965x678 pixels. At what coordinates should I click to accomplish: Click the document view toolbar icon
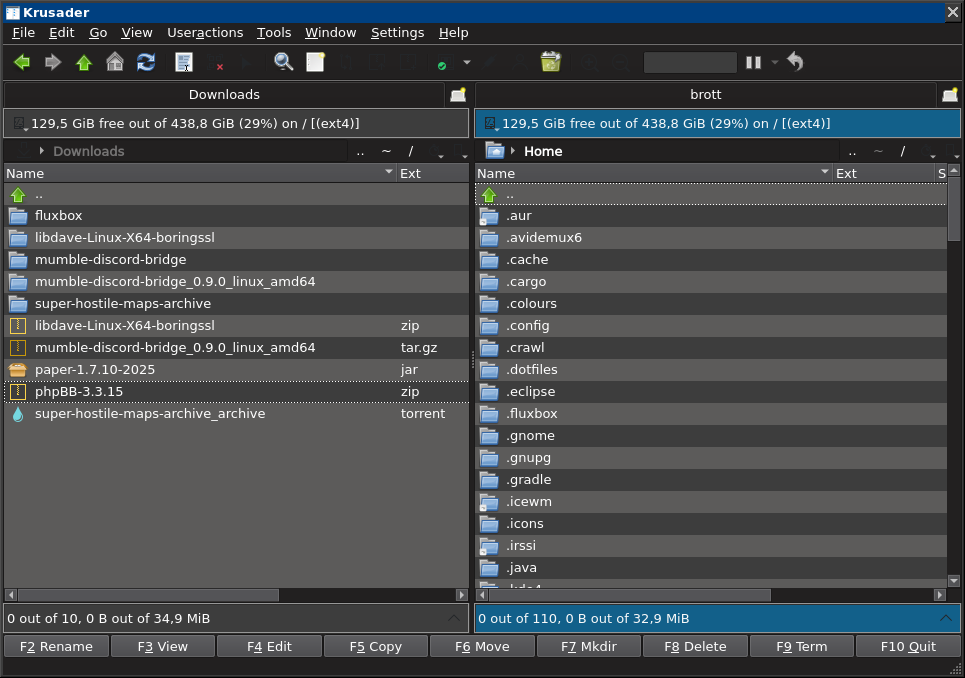[x=184, y=62]
